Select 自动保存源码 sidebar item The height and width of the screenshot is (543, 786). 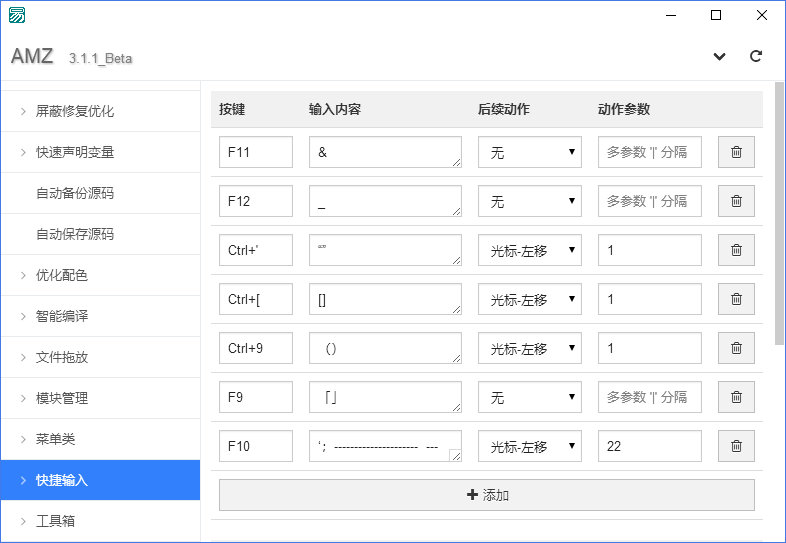pyautogui.click(x=75, y=234)
